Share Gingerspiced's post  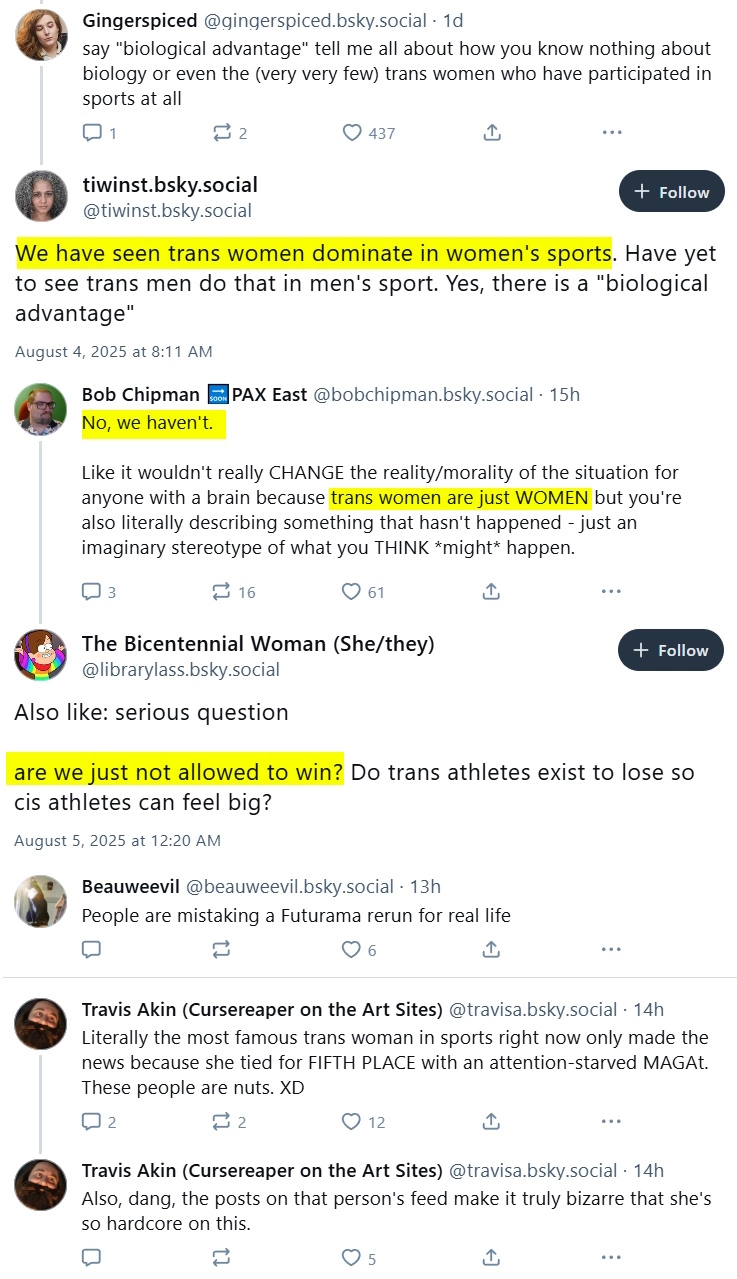tap(491, 132)
